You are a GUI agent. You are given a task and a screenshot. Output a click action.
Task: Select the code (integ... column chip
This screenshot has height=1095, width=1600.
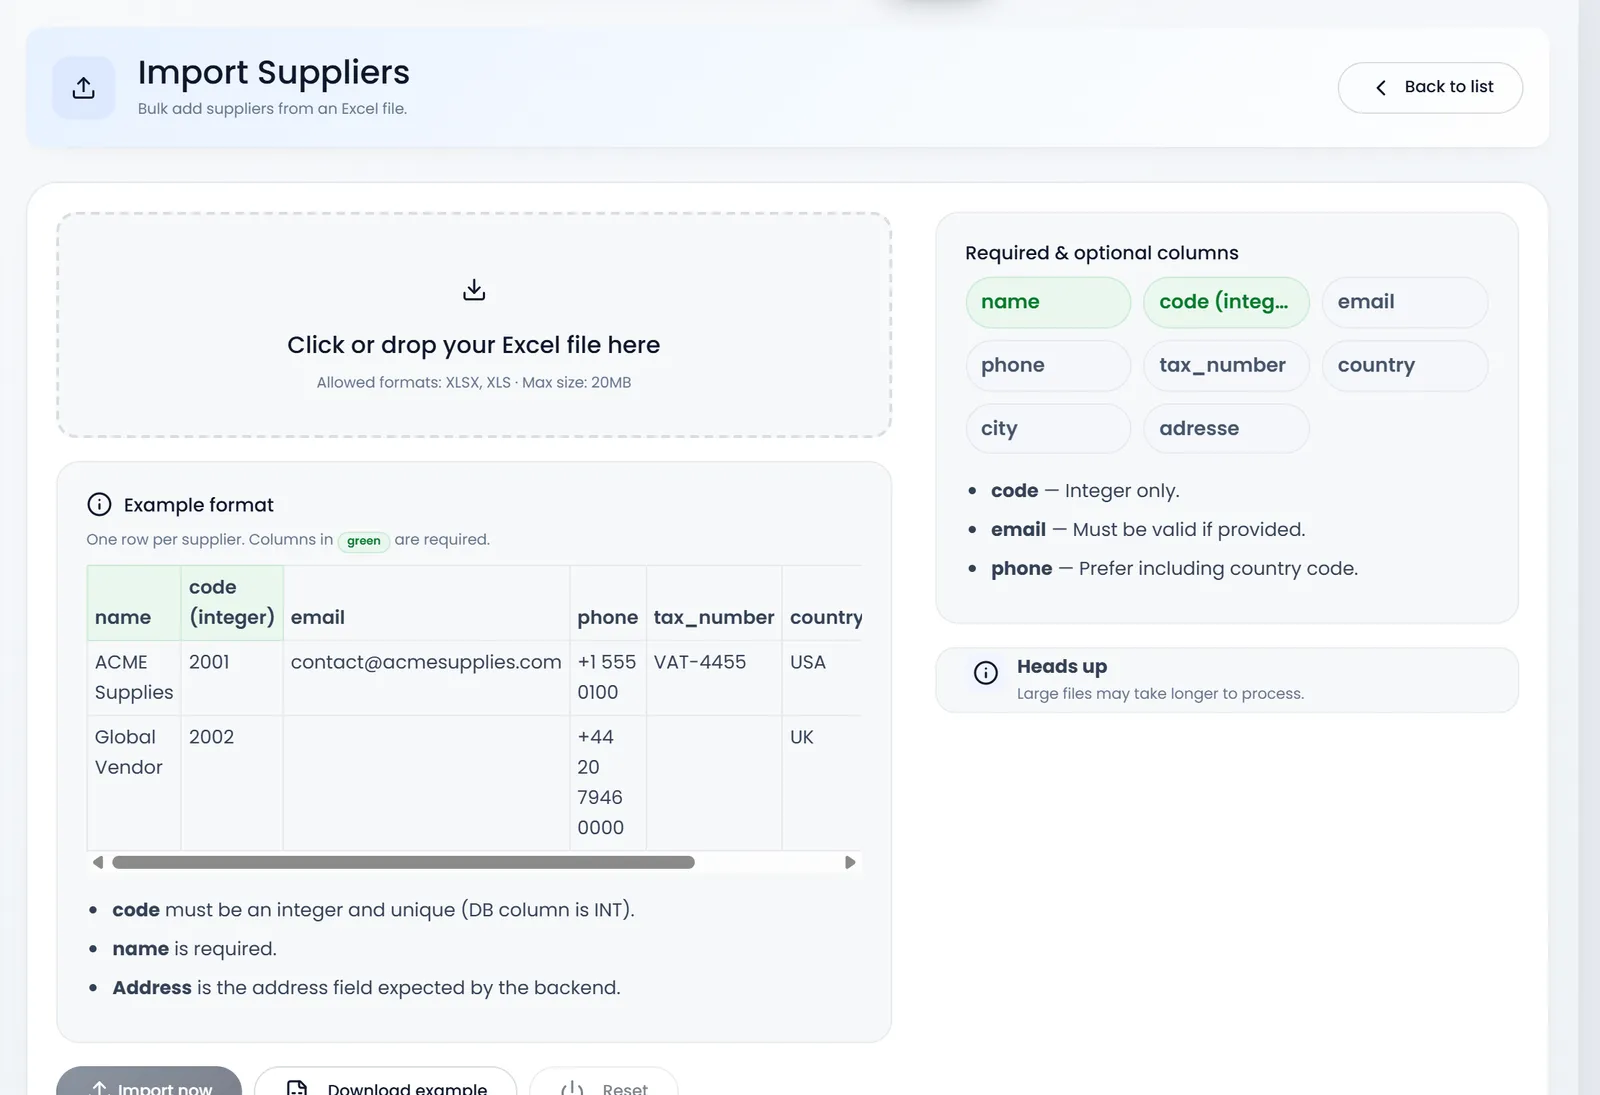click(x=1226, y=302)
